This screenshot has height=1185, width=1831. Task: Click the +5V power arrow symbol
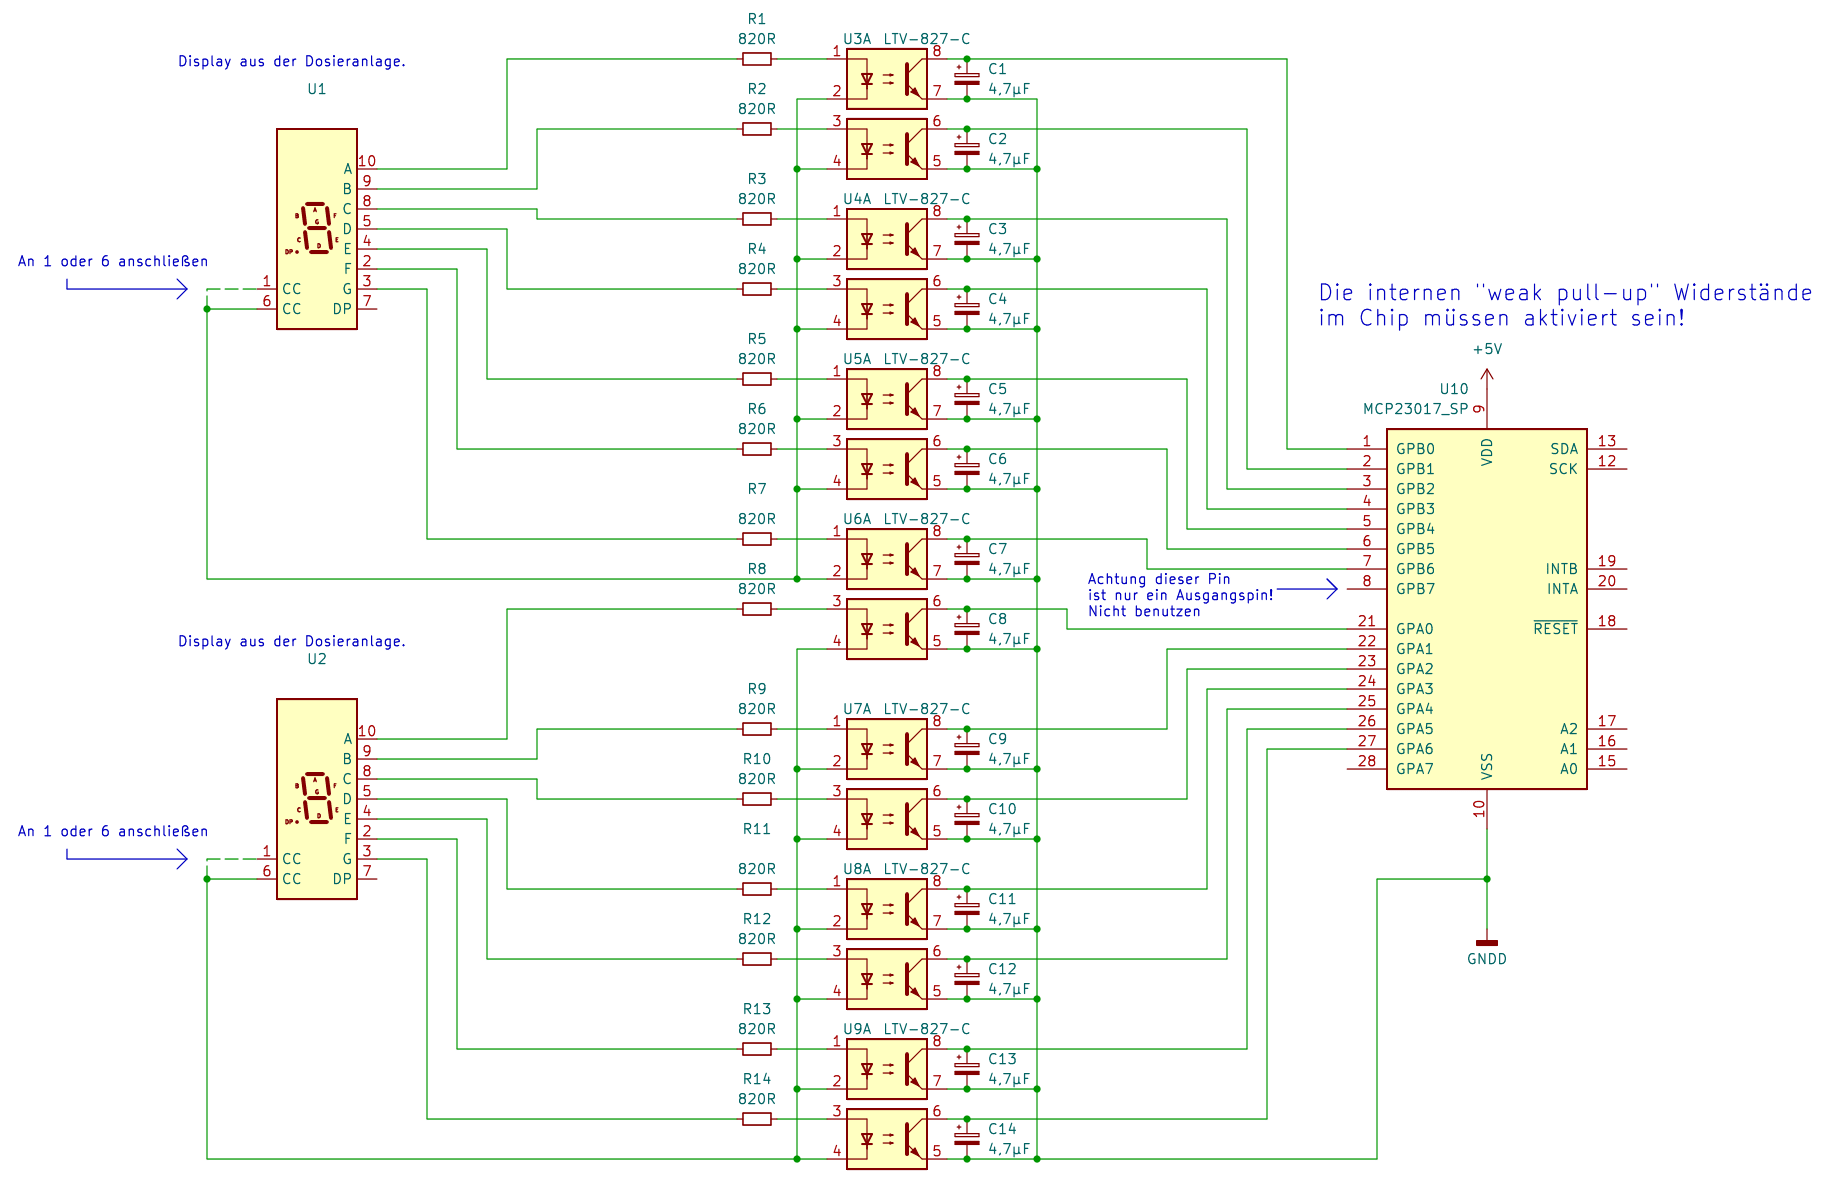point(1487,379)
